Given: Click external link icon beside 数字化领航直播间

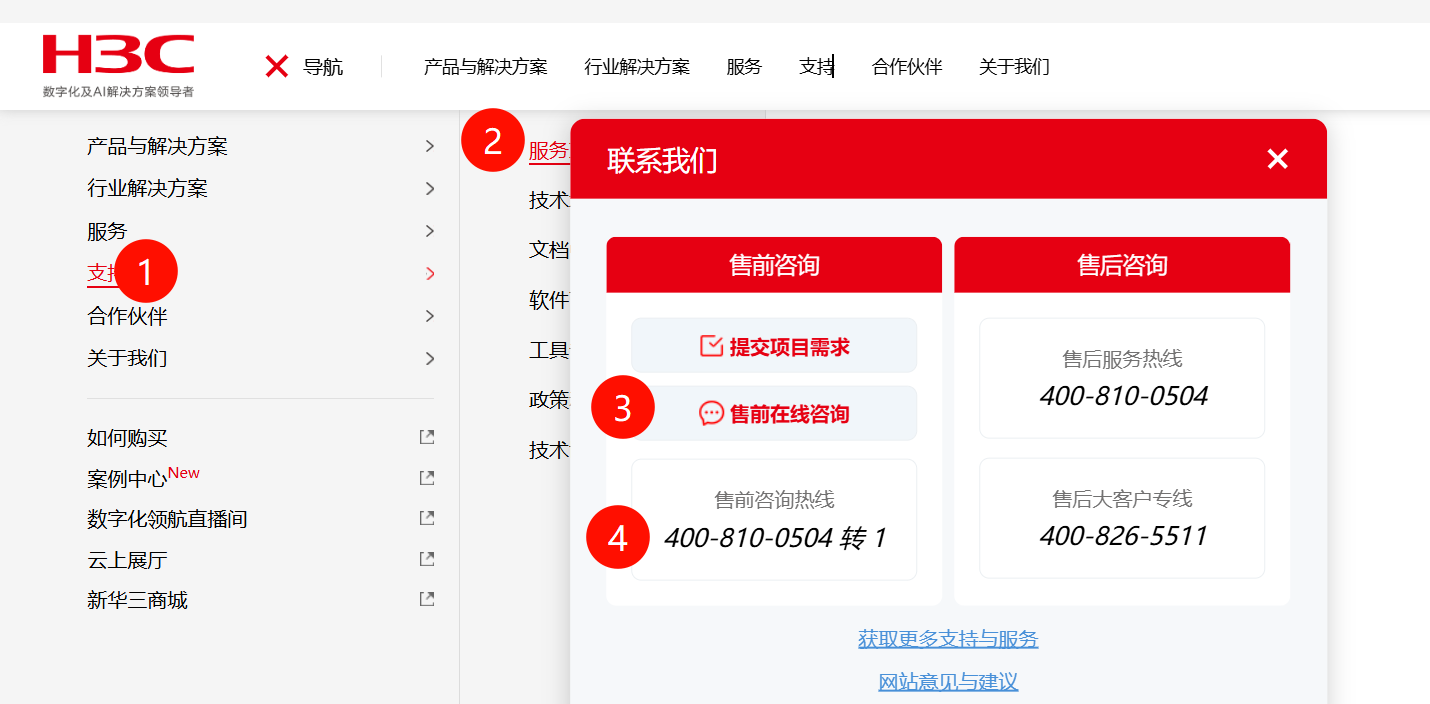Looking at the screenshot, I should click(427, 518).
